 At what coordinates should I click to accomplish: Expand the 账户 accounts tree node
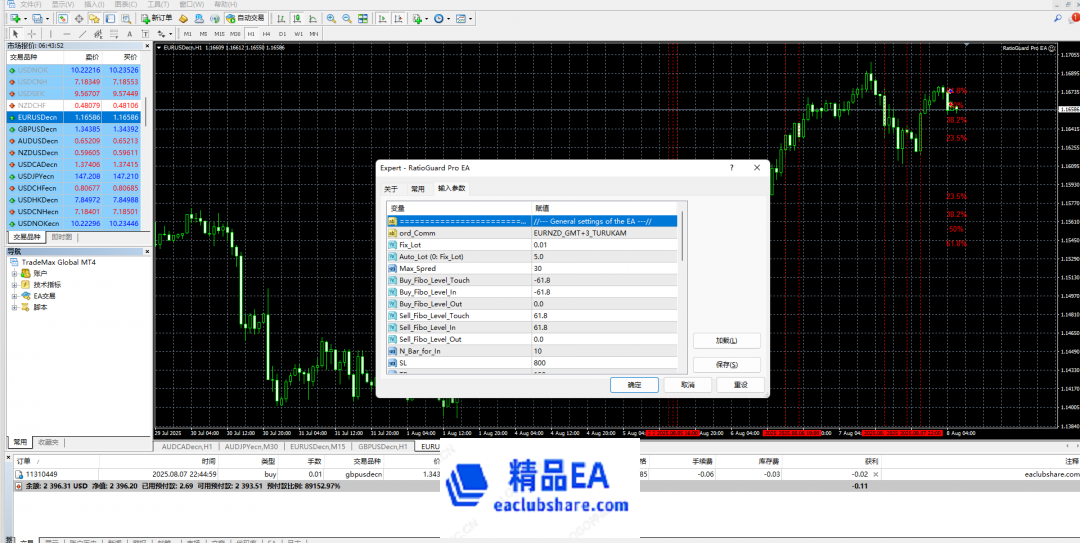click(15, 272)
